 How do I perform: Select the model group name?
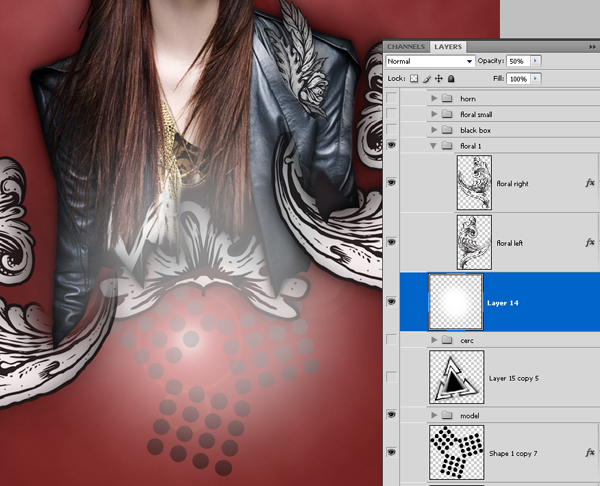tap(470, 416)
